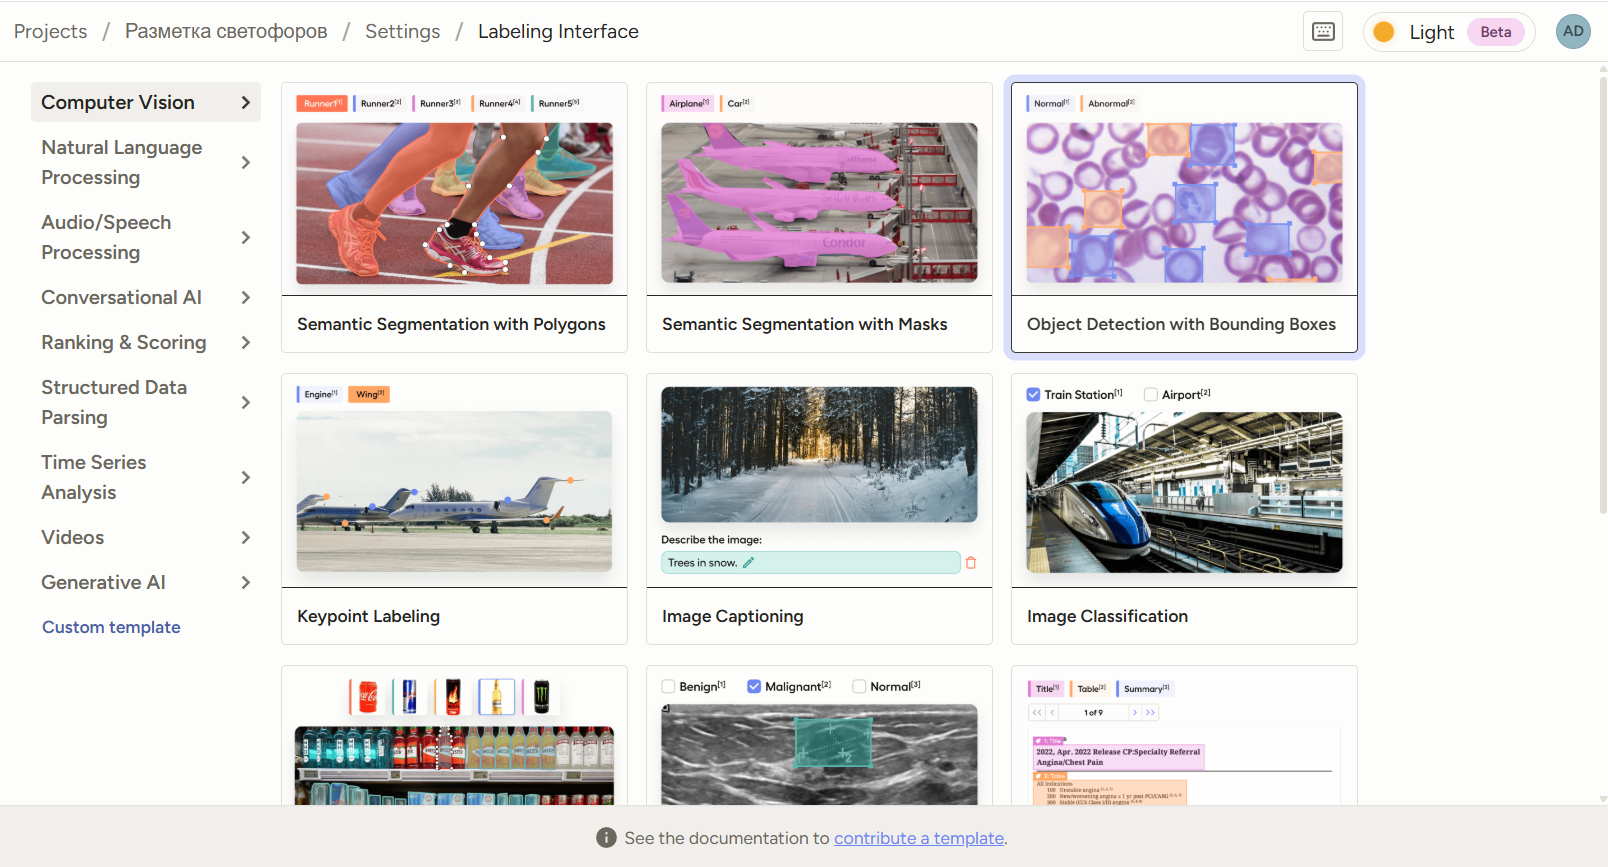Click the trash icon beside caption
This screenshot has height=867, width=1608.
click(970, 563)
